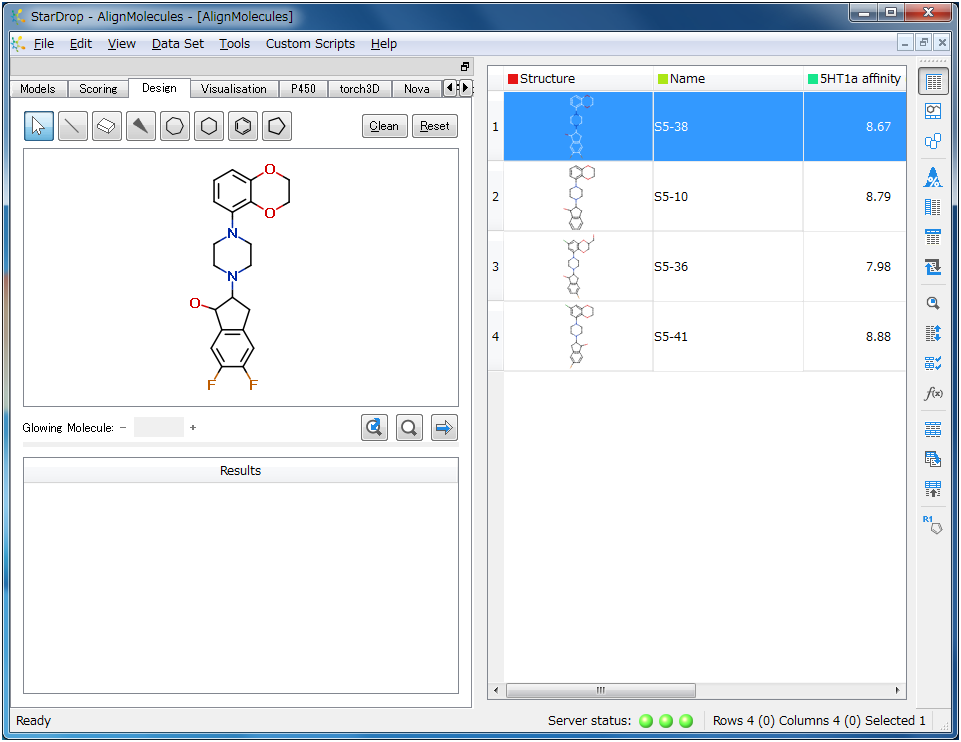Select the pointer selection tool
Viewport: 961px width, 742px height.
pos(39,126)
